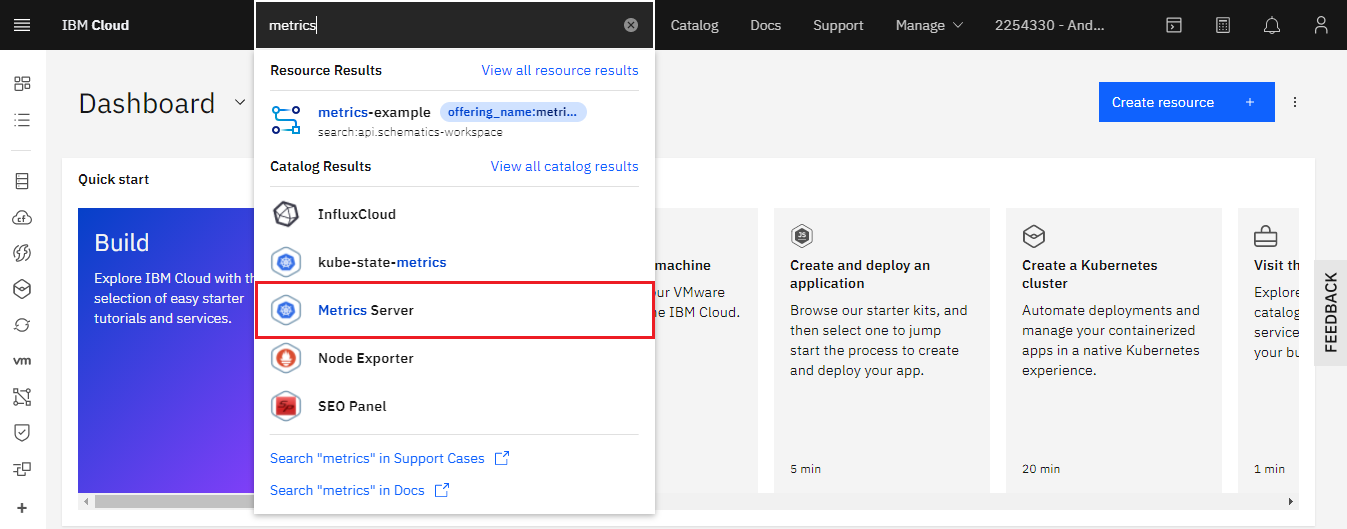Open the hamburger navigation menu

coord(22,25)
